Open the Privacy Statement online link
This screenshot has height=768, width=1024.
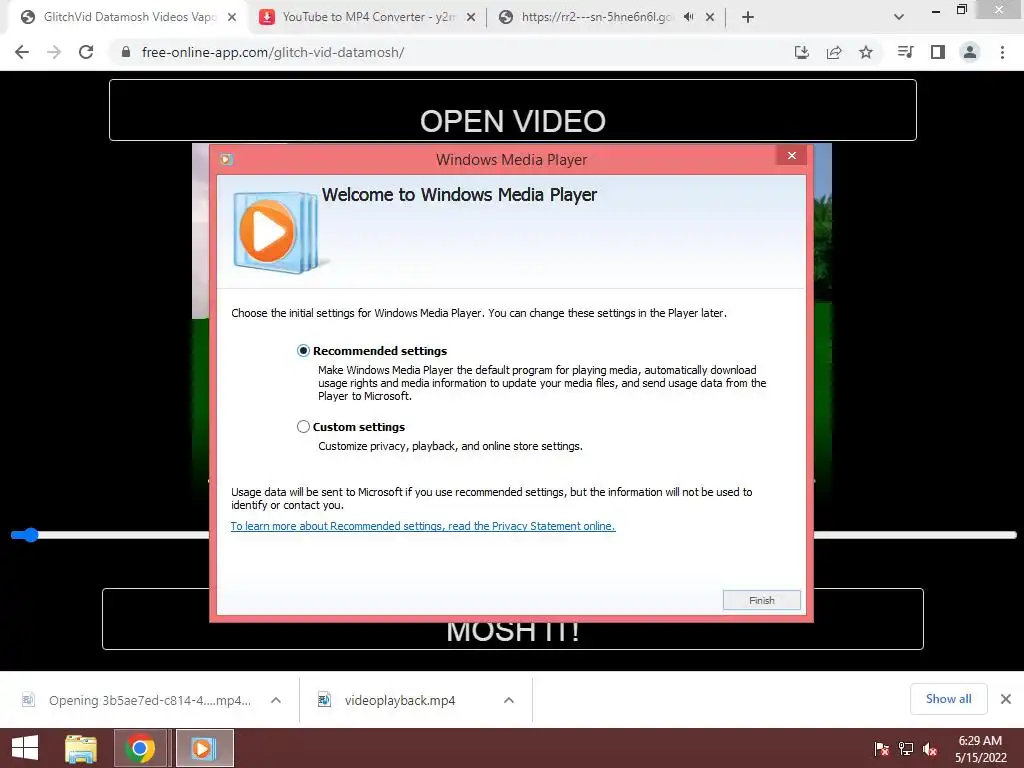pos(423,526)
